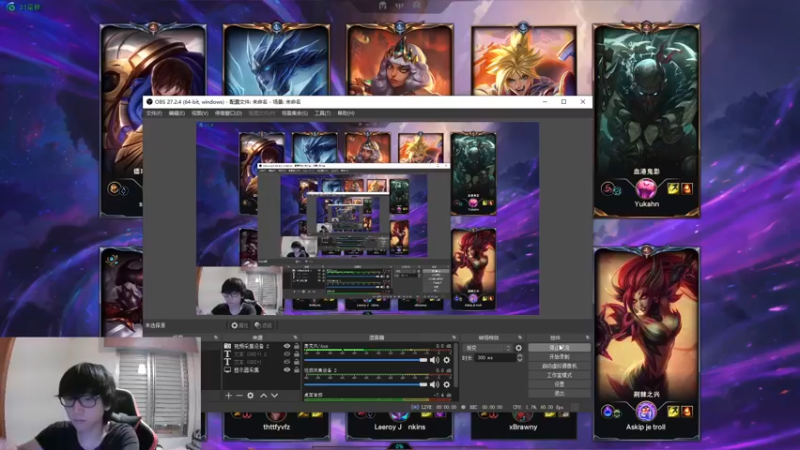800x450 pixels.
Task: Open the 工具(T) menu in OBS
Action: 322,113
